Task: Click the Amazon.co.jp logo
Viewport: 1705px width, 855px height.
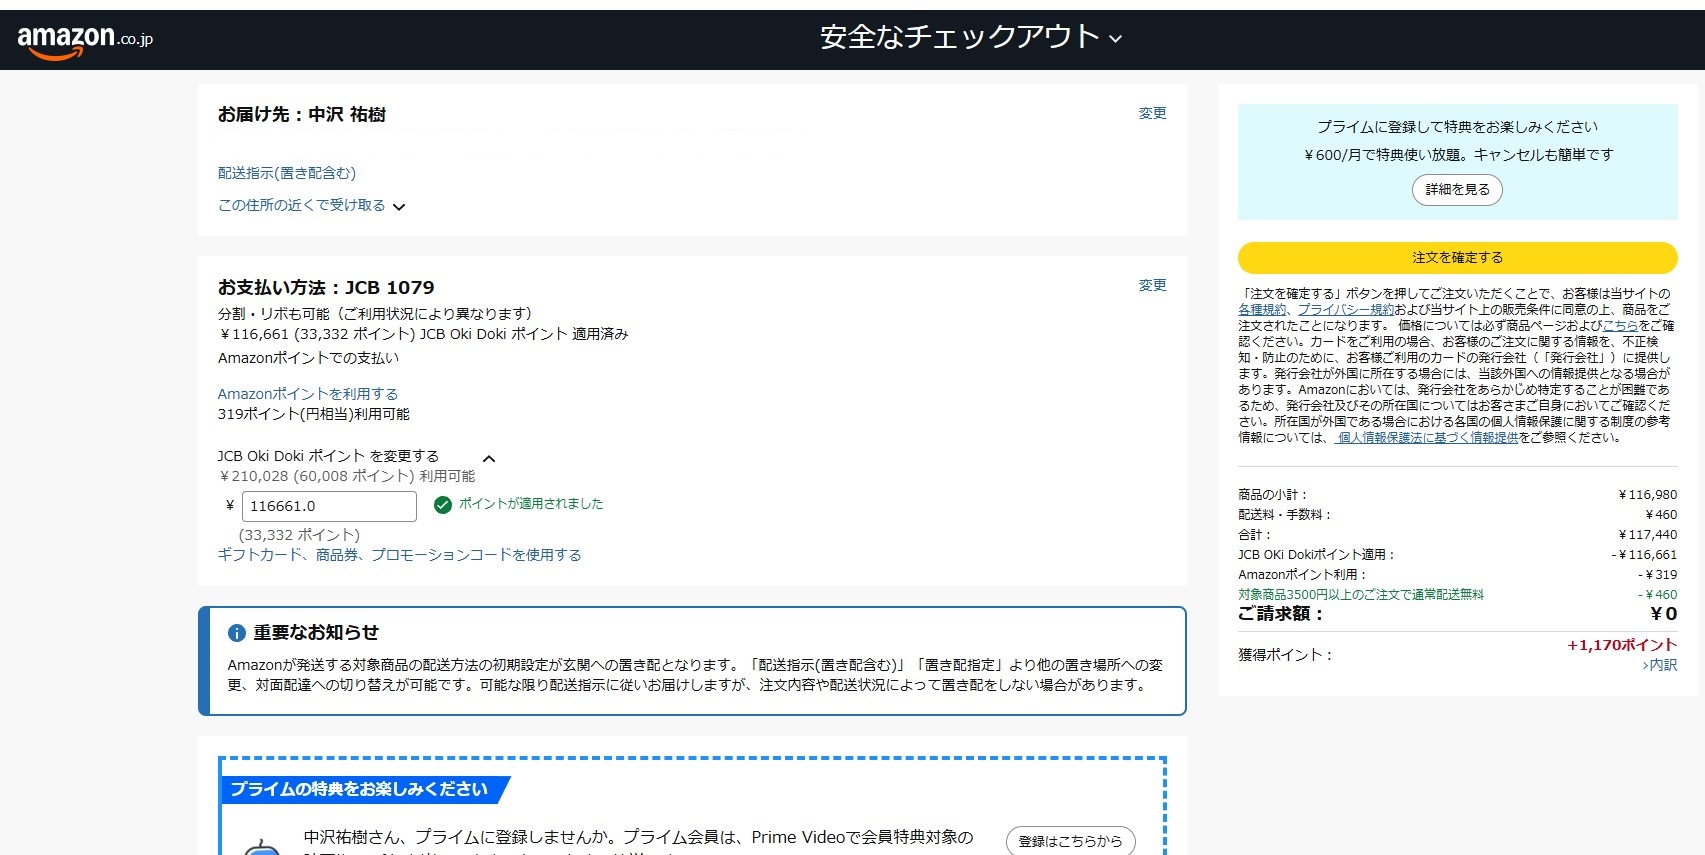Action: point(85,40)
